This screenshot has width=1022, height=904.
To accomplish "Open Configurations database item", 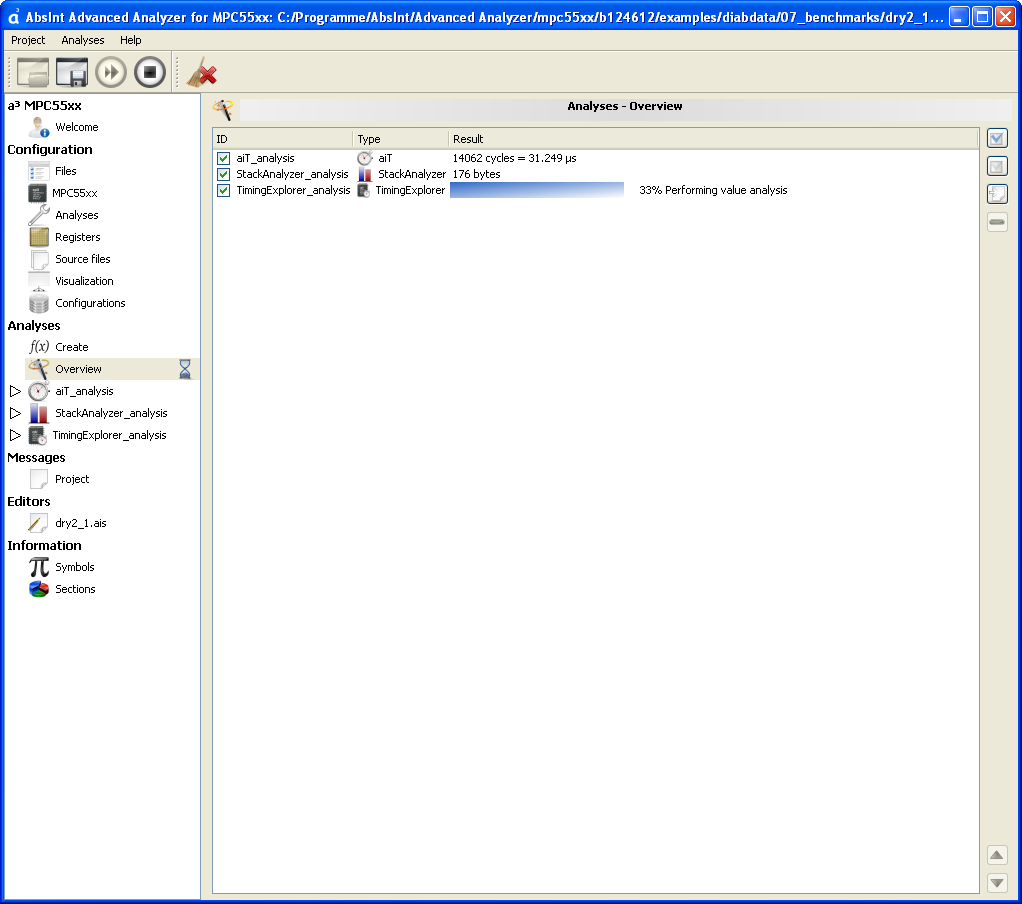I will 90,303.
